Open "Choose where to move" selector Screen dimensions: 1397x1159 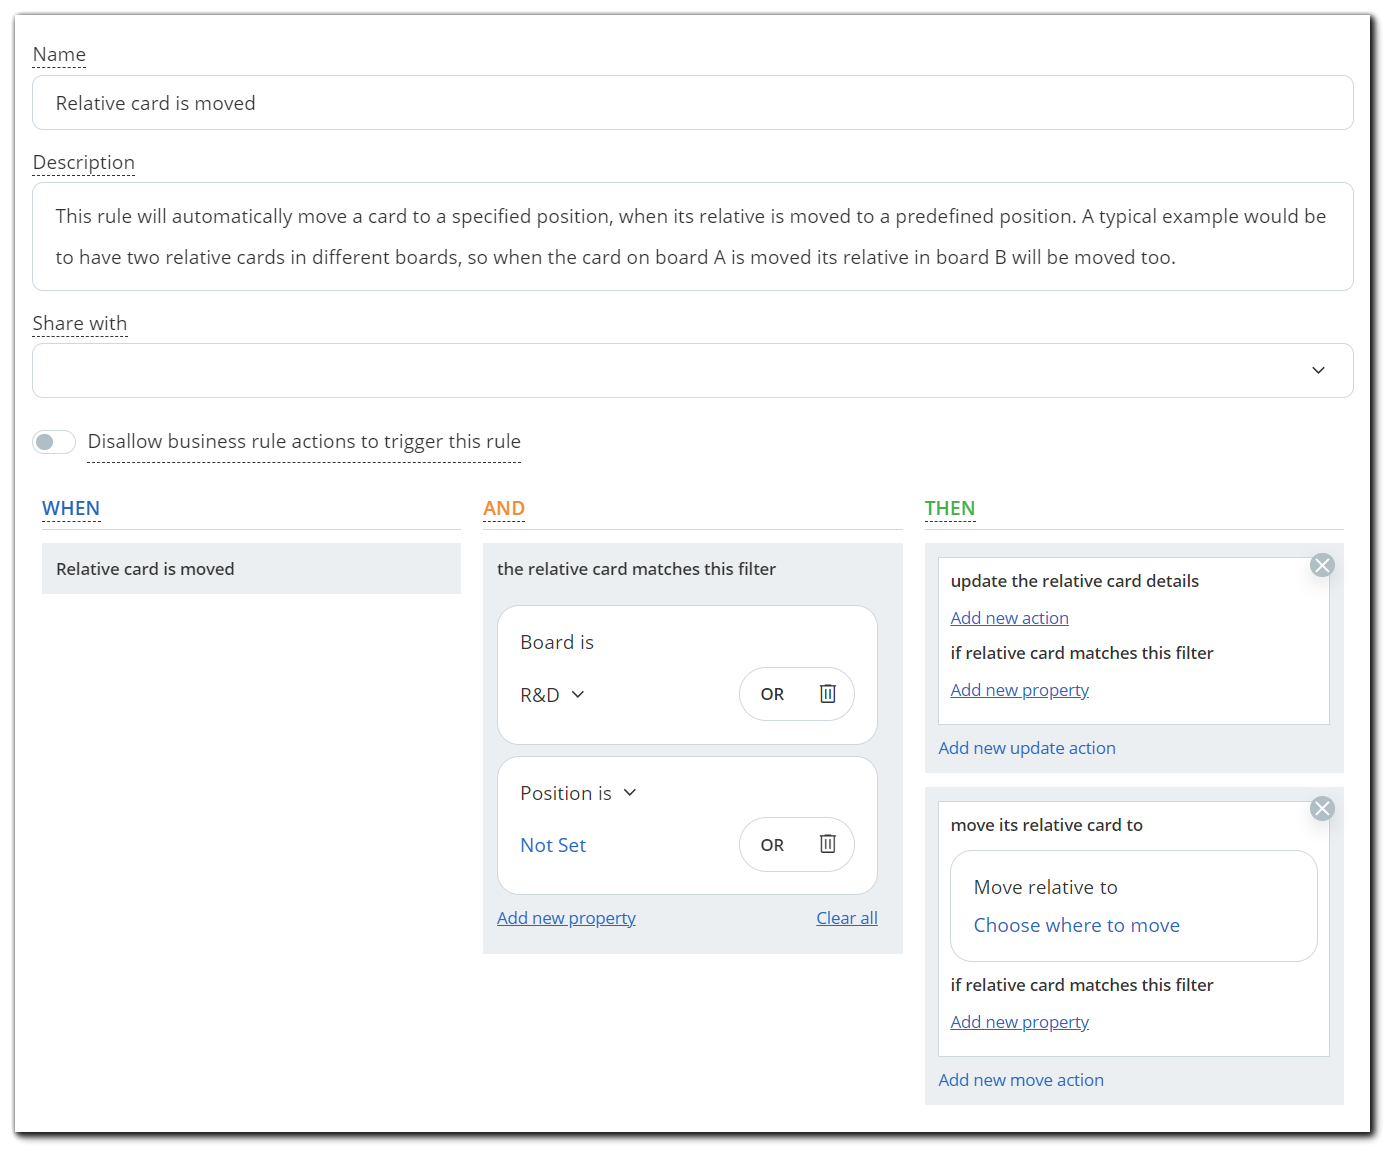point(1076,924)
